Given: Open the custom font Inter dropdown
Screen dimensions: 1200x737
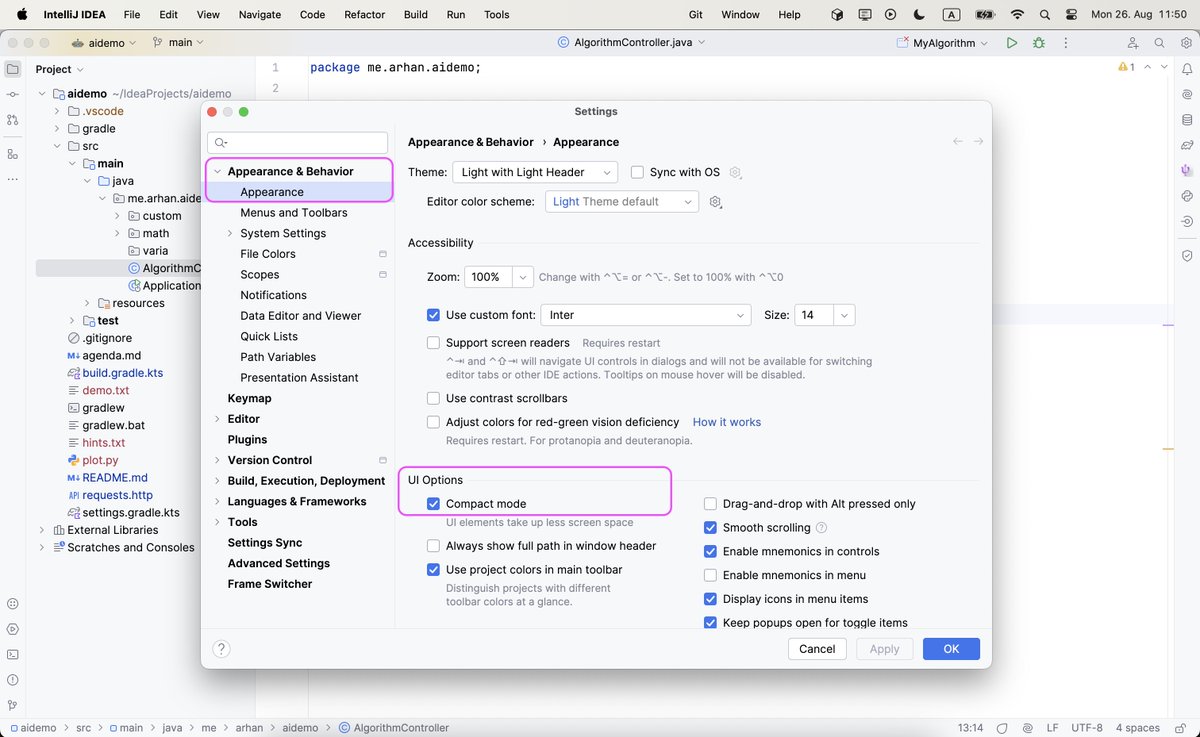Looking at the screenshot, I should [x=645, y=315].
